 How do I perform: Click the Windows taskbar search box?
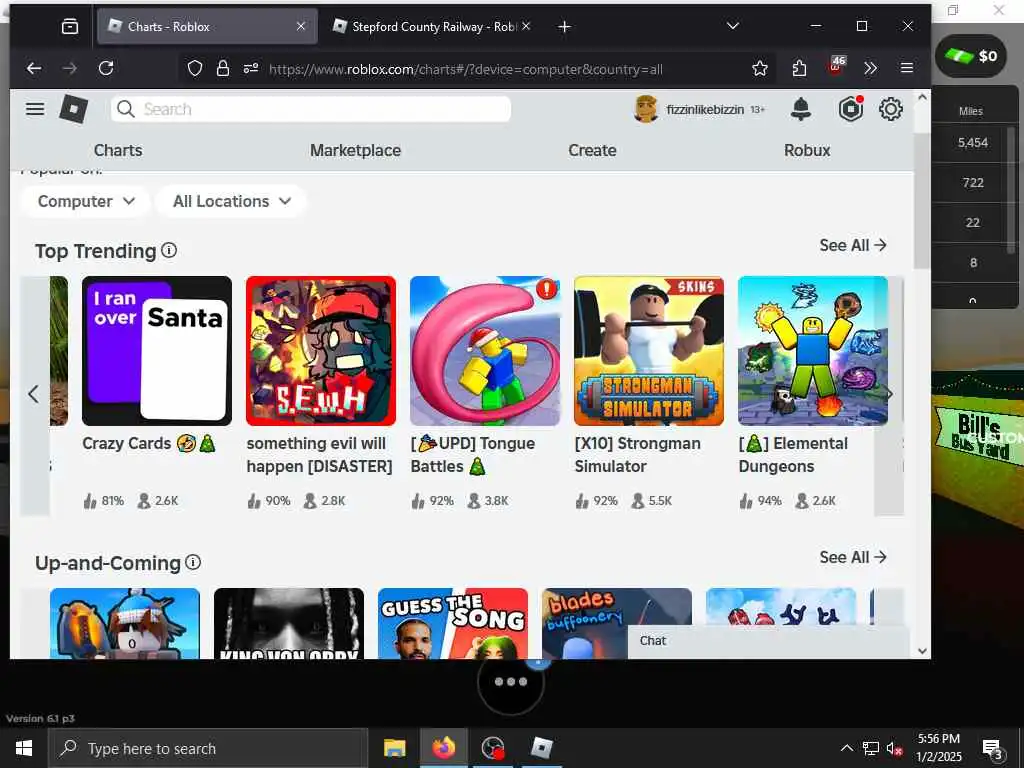[x=208, y=748]
